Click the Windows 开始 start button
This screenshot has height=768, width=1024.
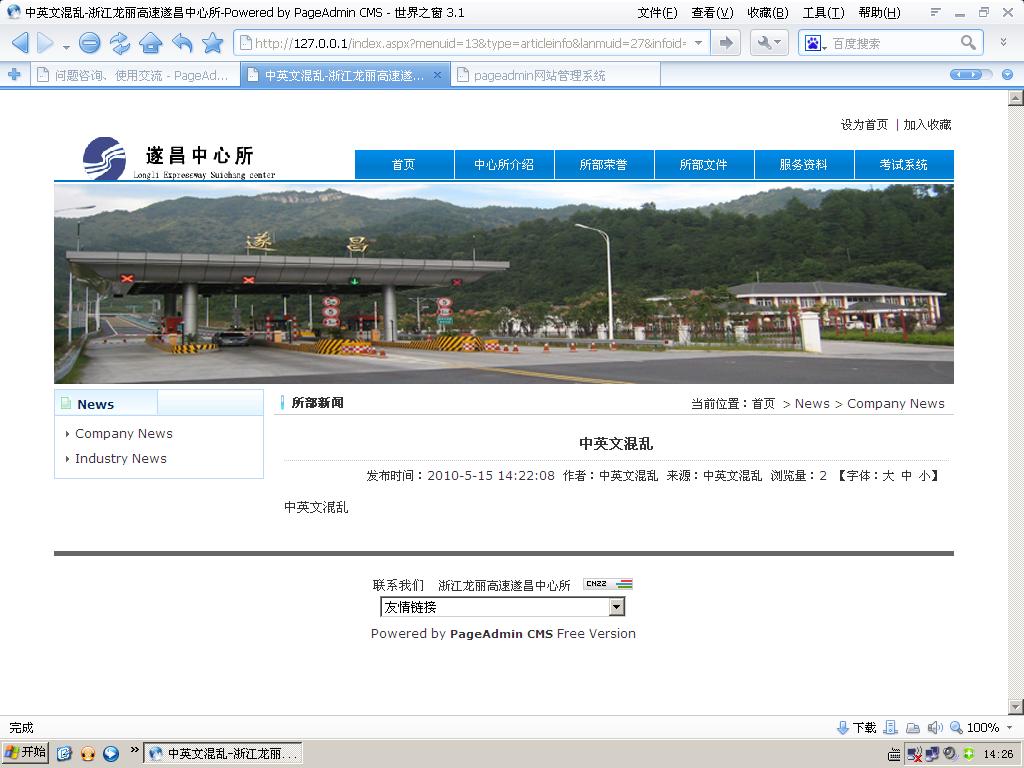click(x=25, y=752)
